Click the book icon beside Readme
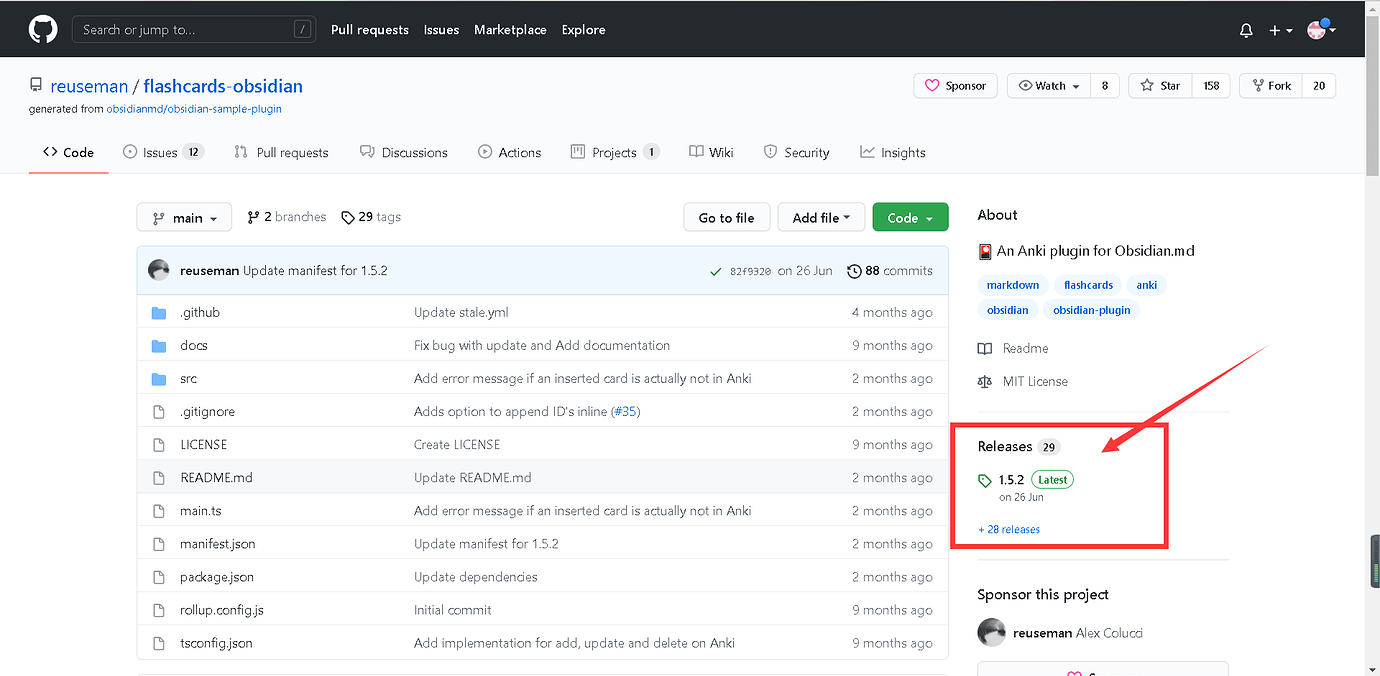Screen dimensions: 1380x676 click(985, 348)
